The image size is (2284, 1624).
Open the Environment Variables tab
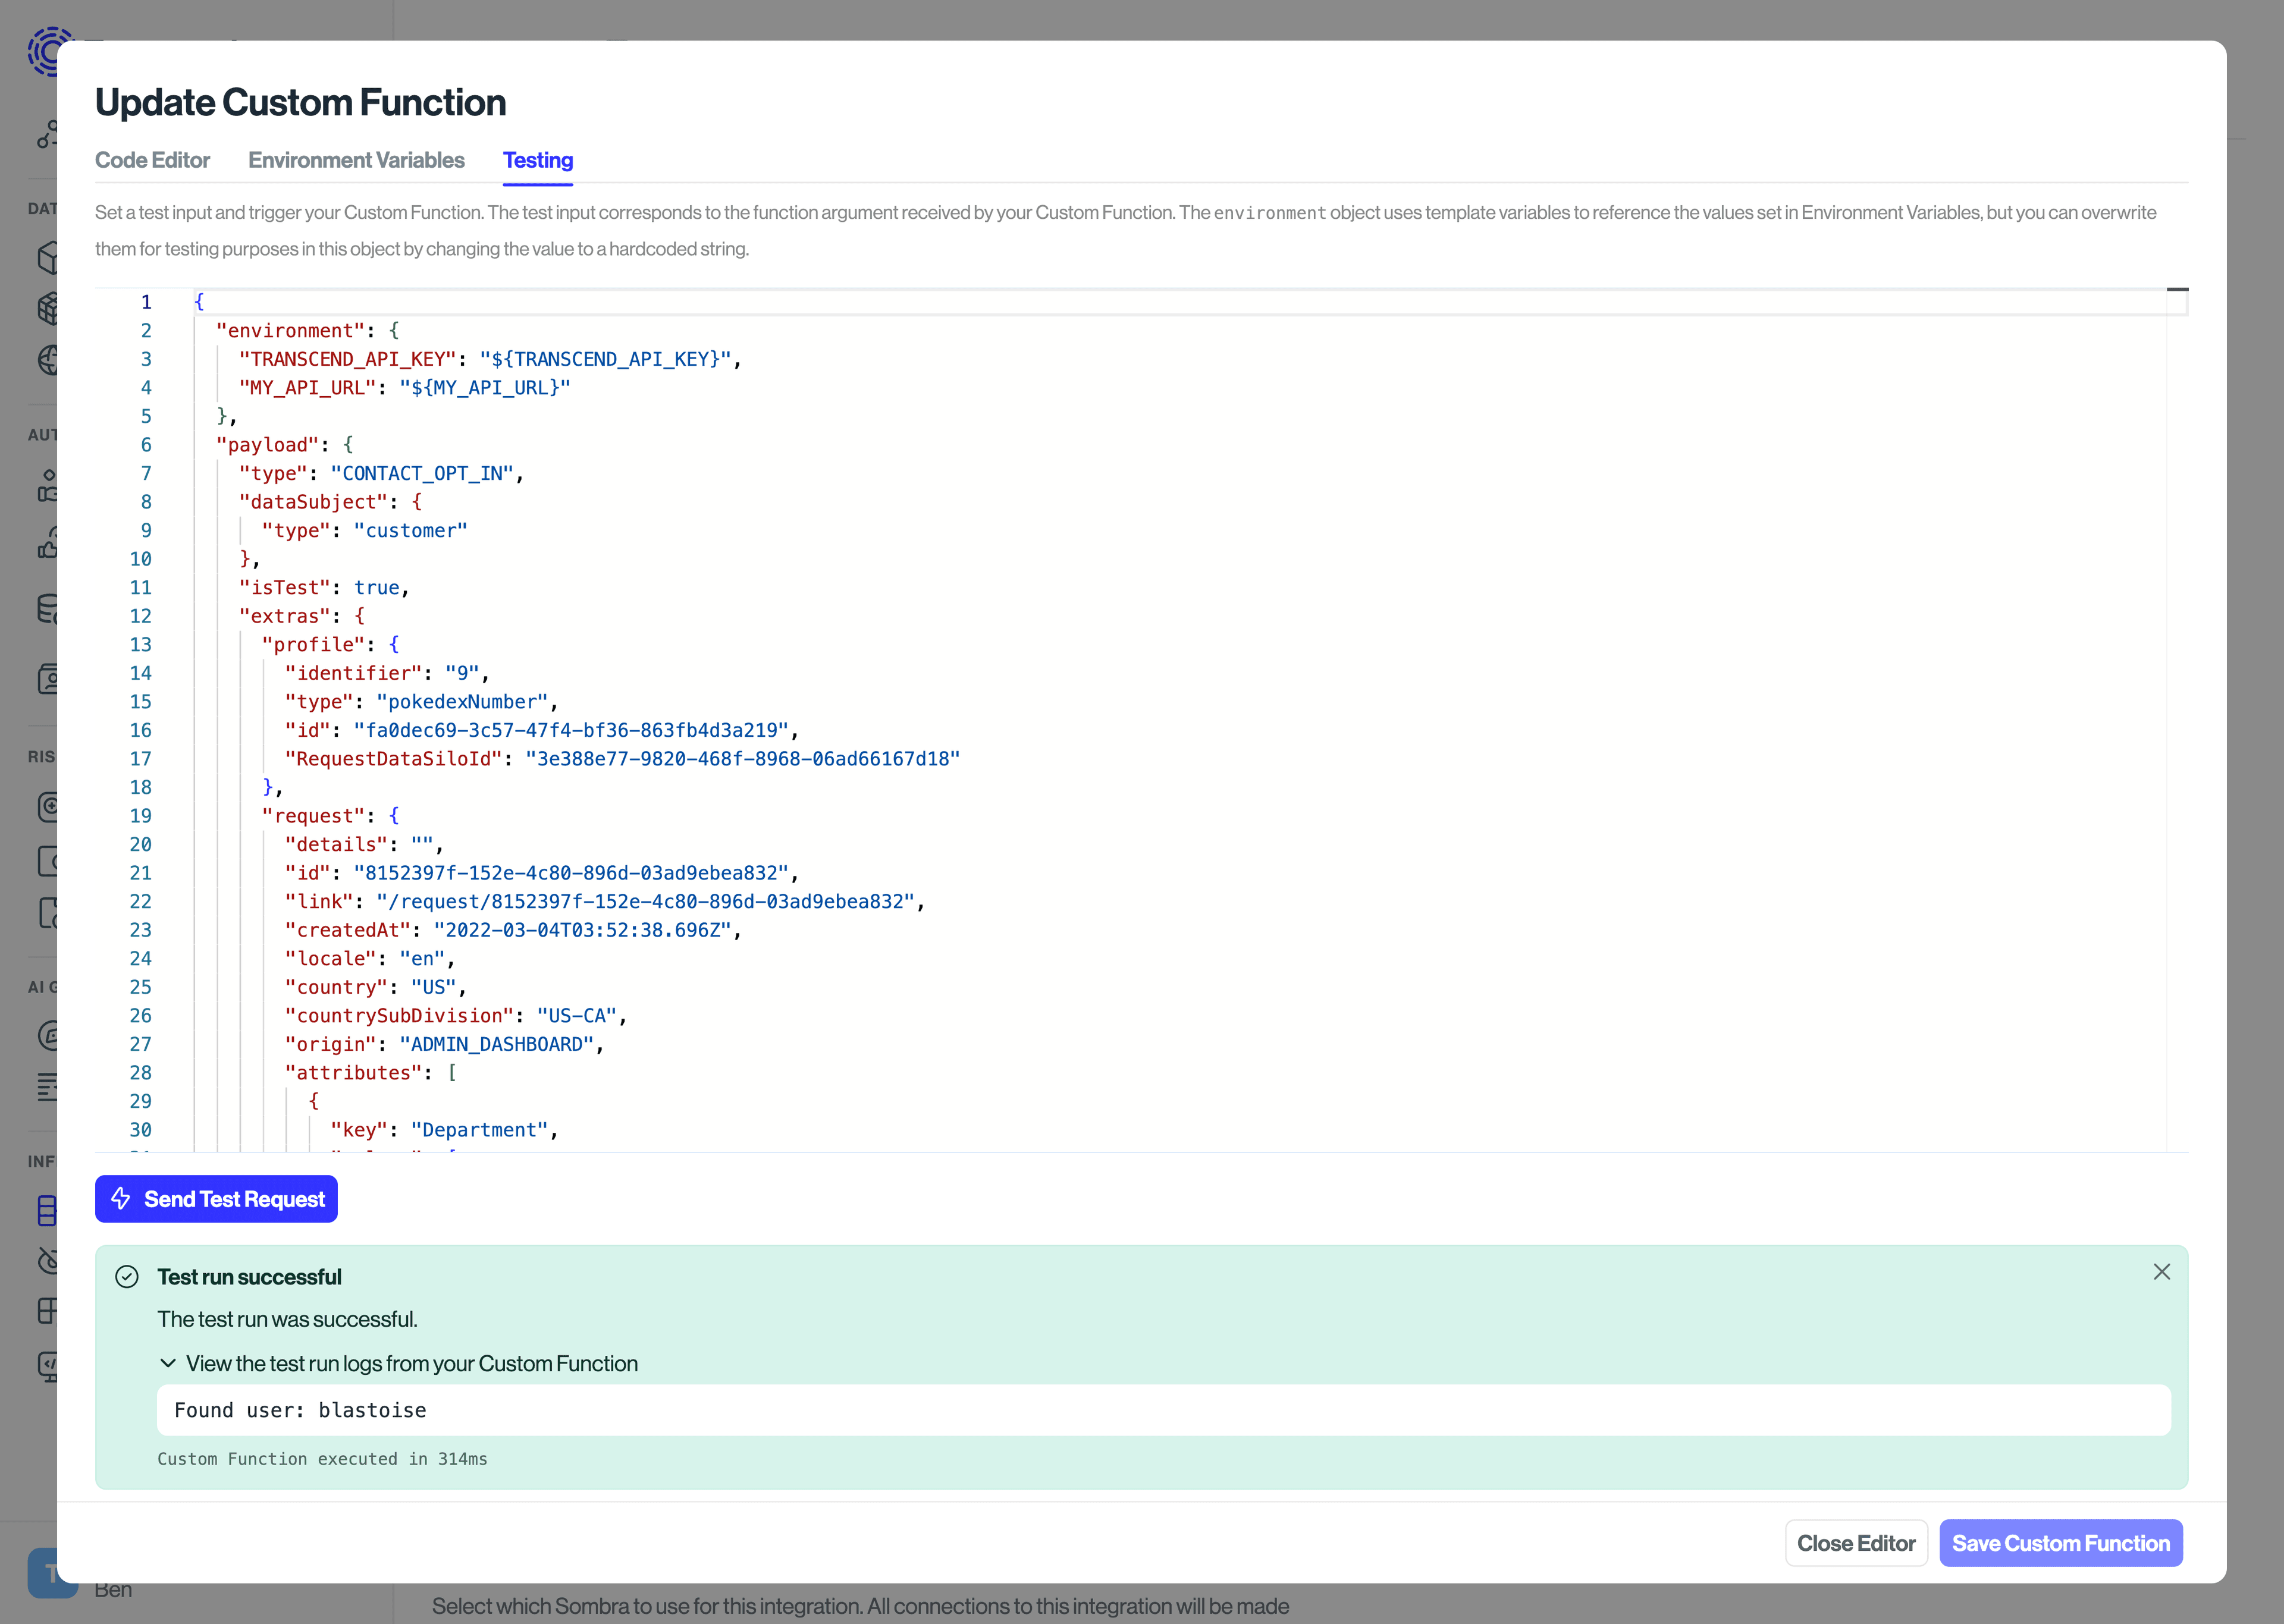(356, 160)
